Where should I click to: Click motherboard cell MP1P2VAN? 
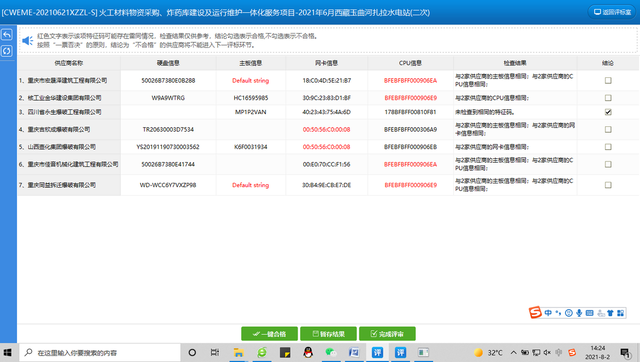pyautogui.click(x=251, y=112)
